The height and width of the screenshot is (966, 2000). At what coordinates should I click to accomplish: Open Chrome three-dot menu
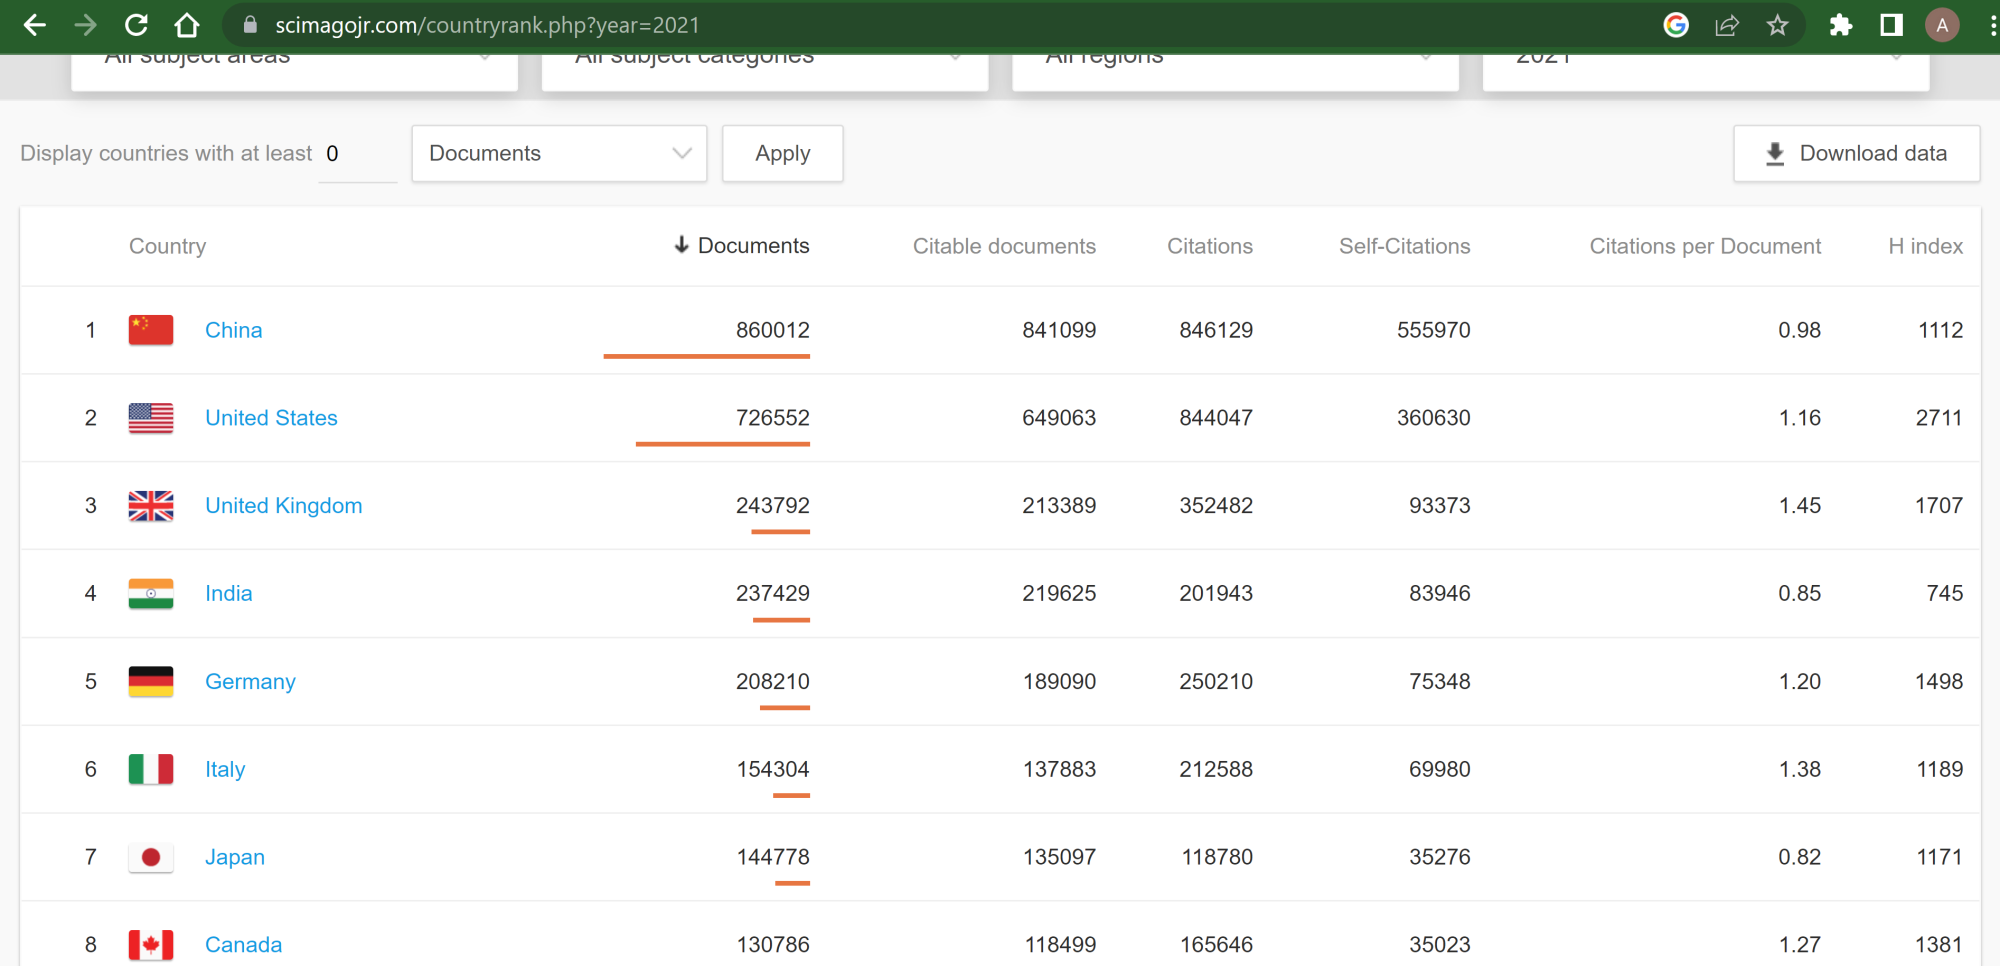click(x=1992, y=25)
